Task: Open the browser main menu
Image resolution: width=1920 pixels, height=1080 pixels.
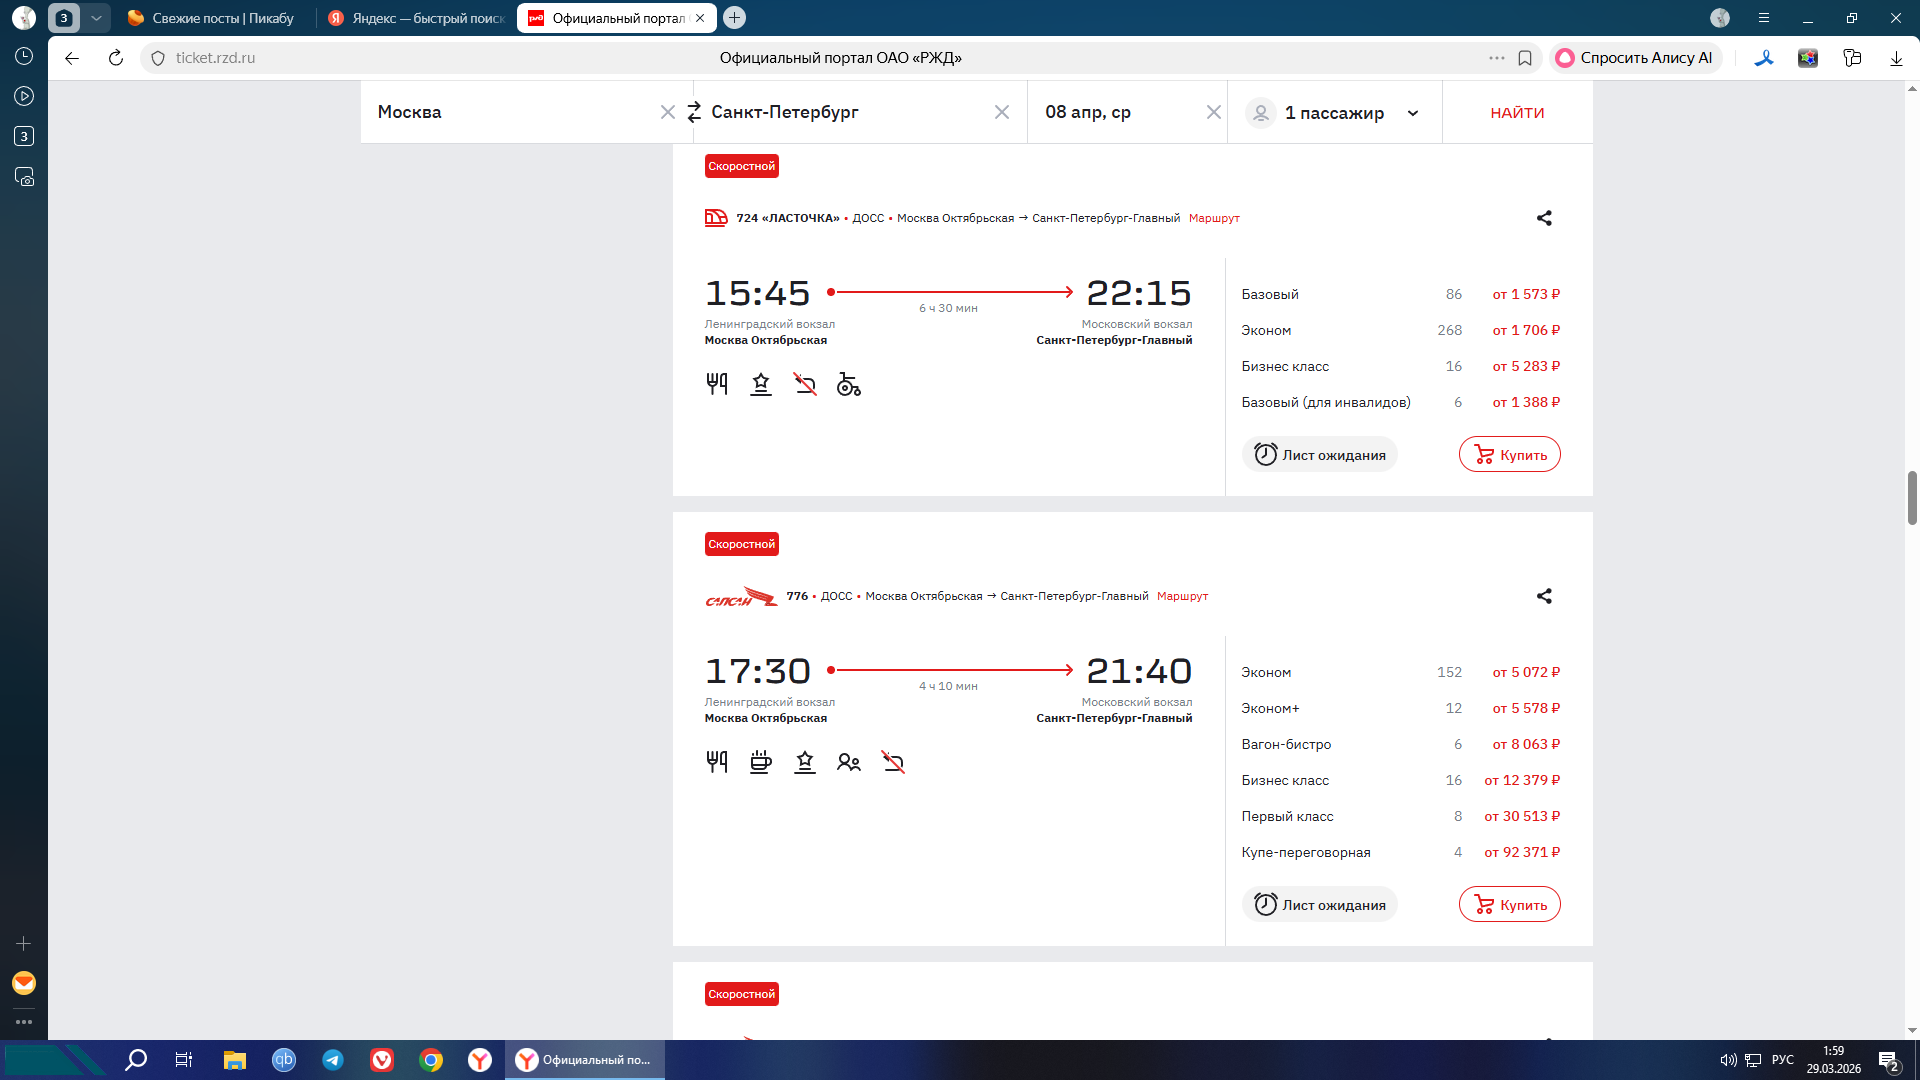Action: point(1764,18)
